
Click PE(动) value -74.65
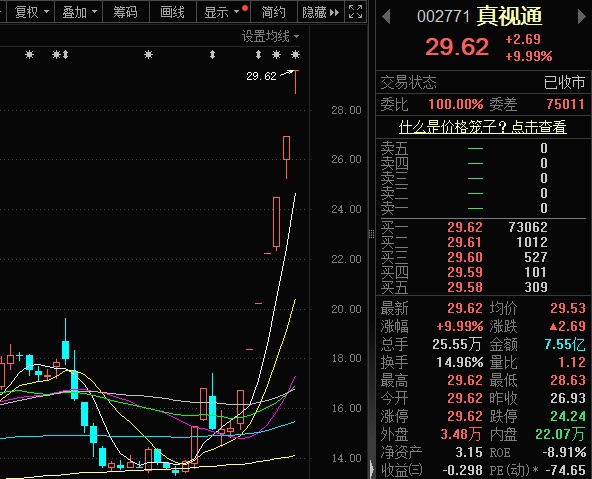(566, 471)
